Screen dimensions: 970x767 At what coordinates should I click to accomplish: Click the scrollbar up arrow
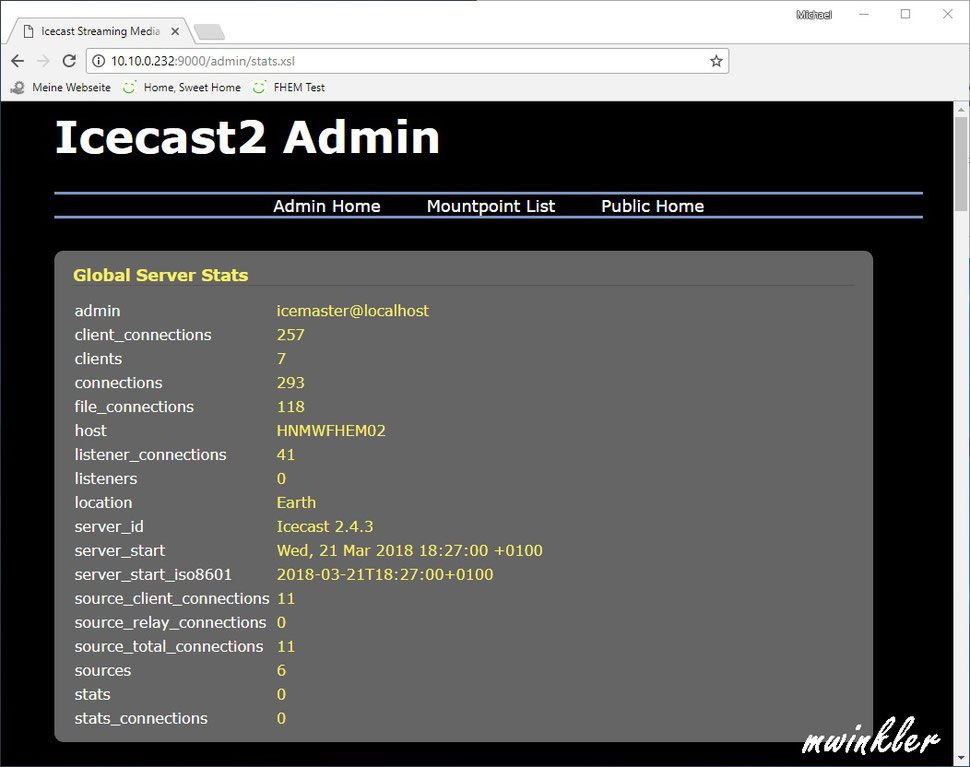coord(961,110)
